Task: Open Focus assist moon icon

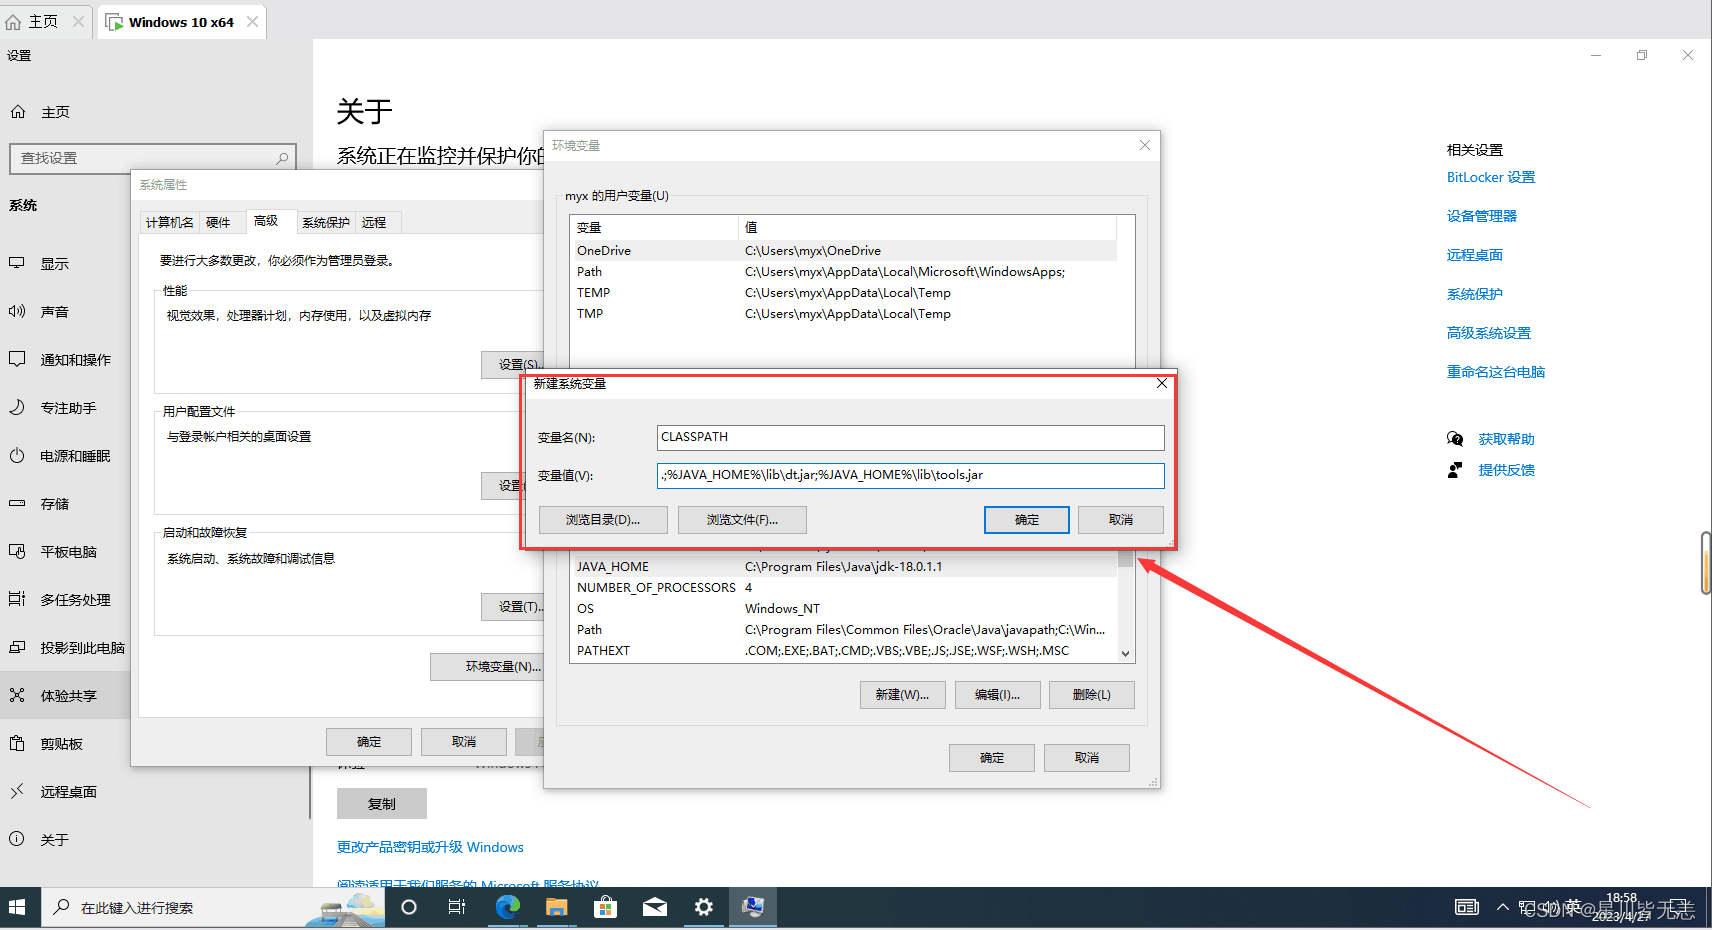Action: click(x=17, y=407)
